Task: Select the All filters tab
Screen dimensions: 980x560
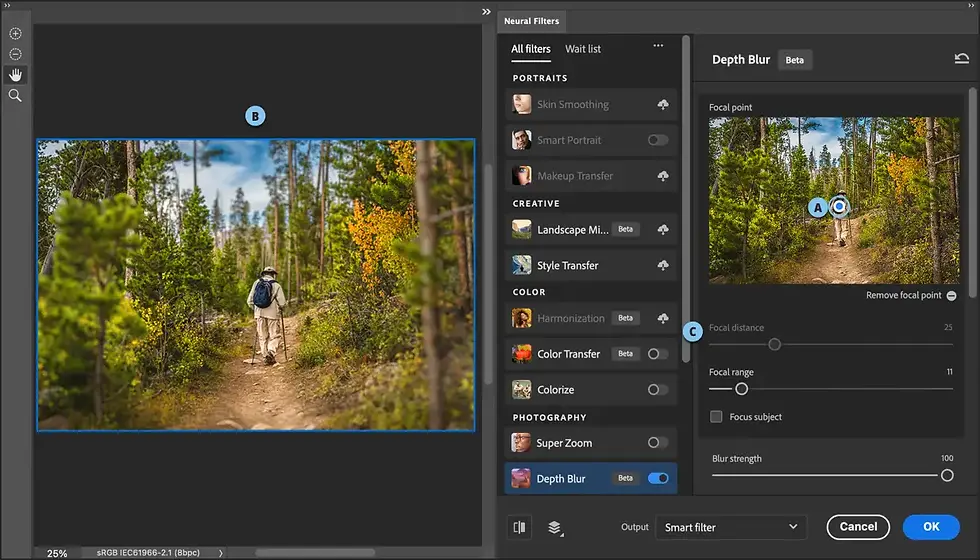Action: 531,49
